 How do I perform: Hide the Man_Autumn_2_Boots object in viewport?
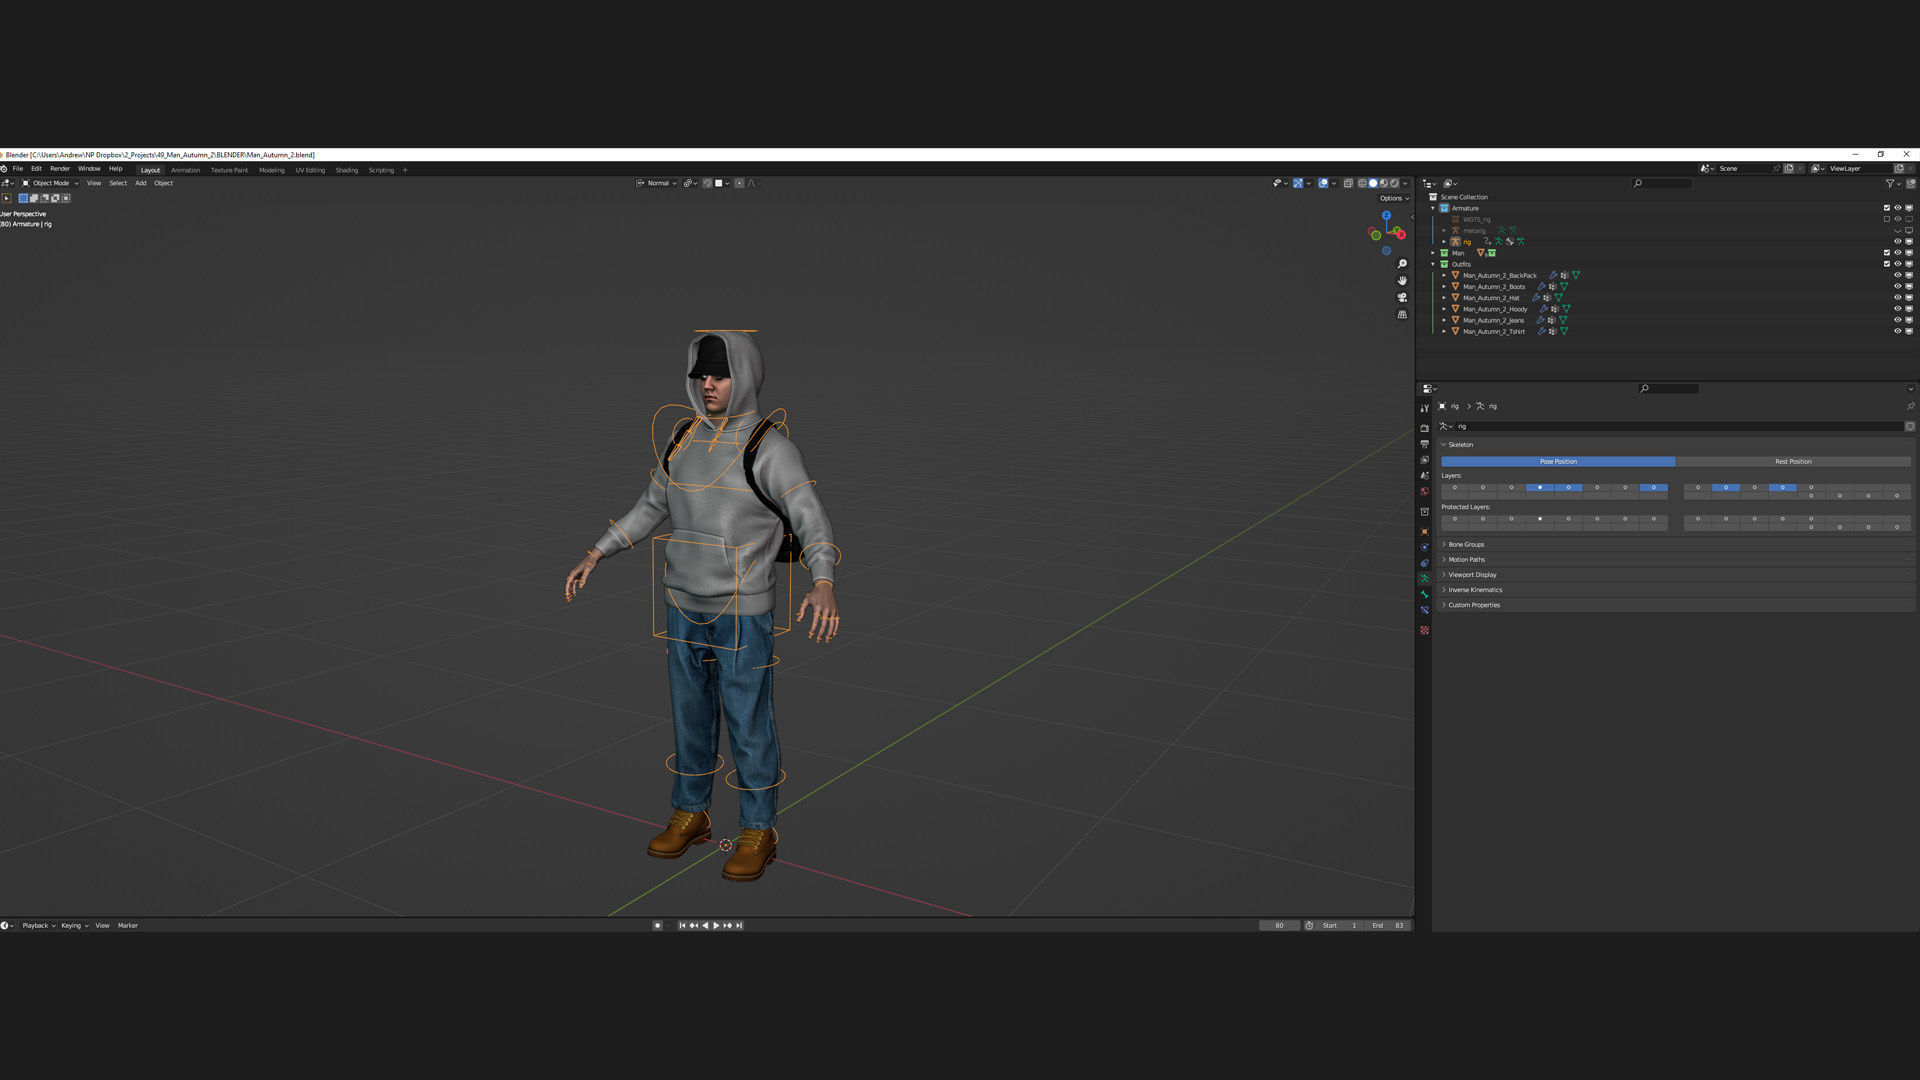[x=1898, y=286]
